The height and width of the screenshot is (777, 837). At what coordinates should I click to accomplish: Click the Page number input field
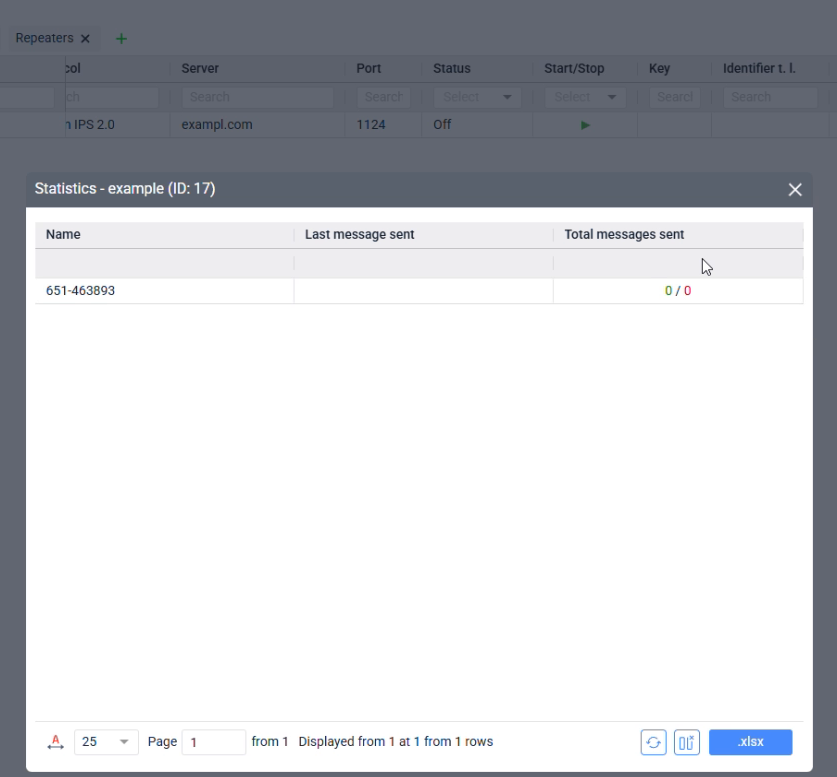pyautogui.click(x=214, y=742)
